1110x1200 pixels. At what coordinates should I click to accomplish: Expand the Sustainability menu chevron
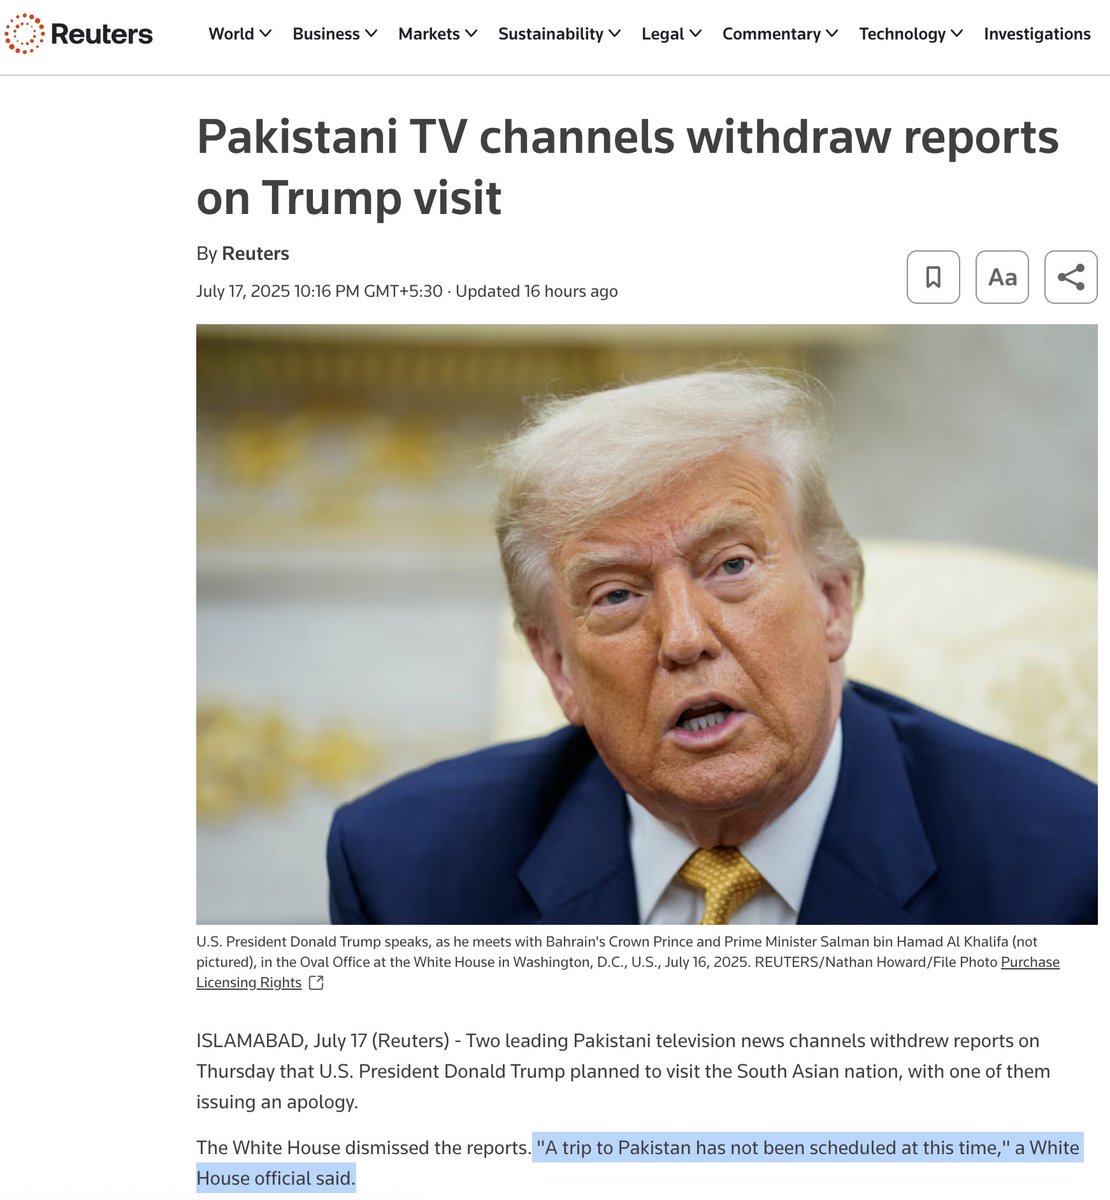point(615,33)
